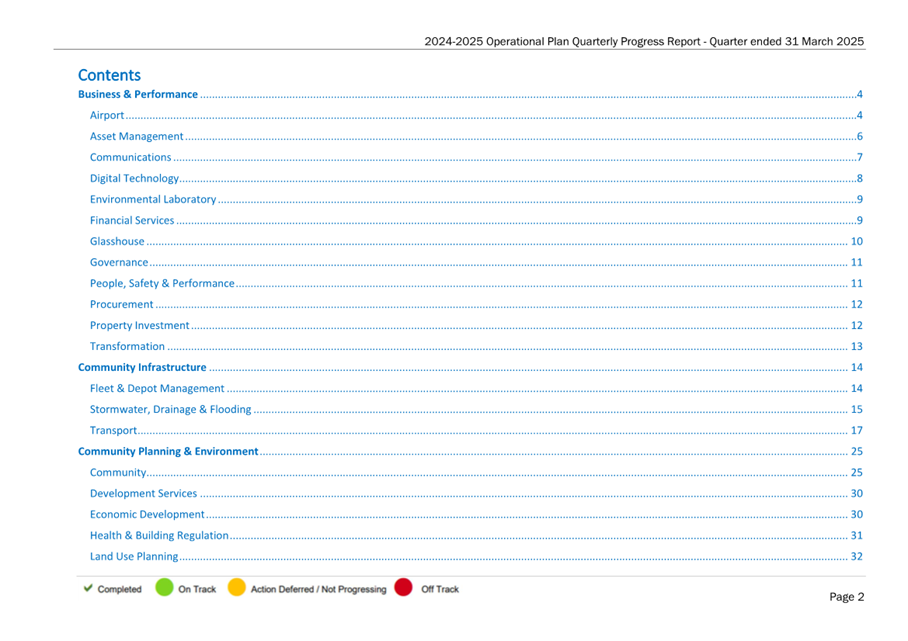The image size is (908, 641).
Task: Click the Action Deferred / Not Progressing label
Action: click(x=318, y=589)
